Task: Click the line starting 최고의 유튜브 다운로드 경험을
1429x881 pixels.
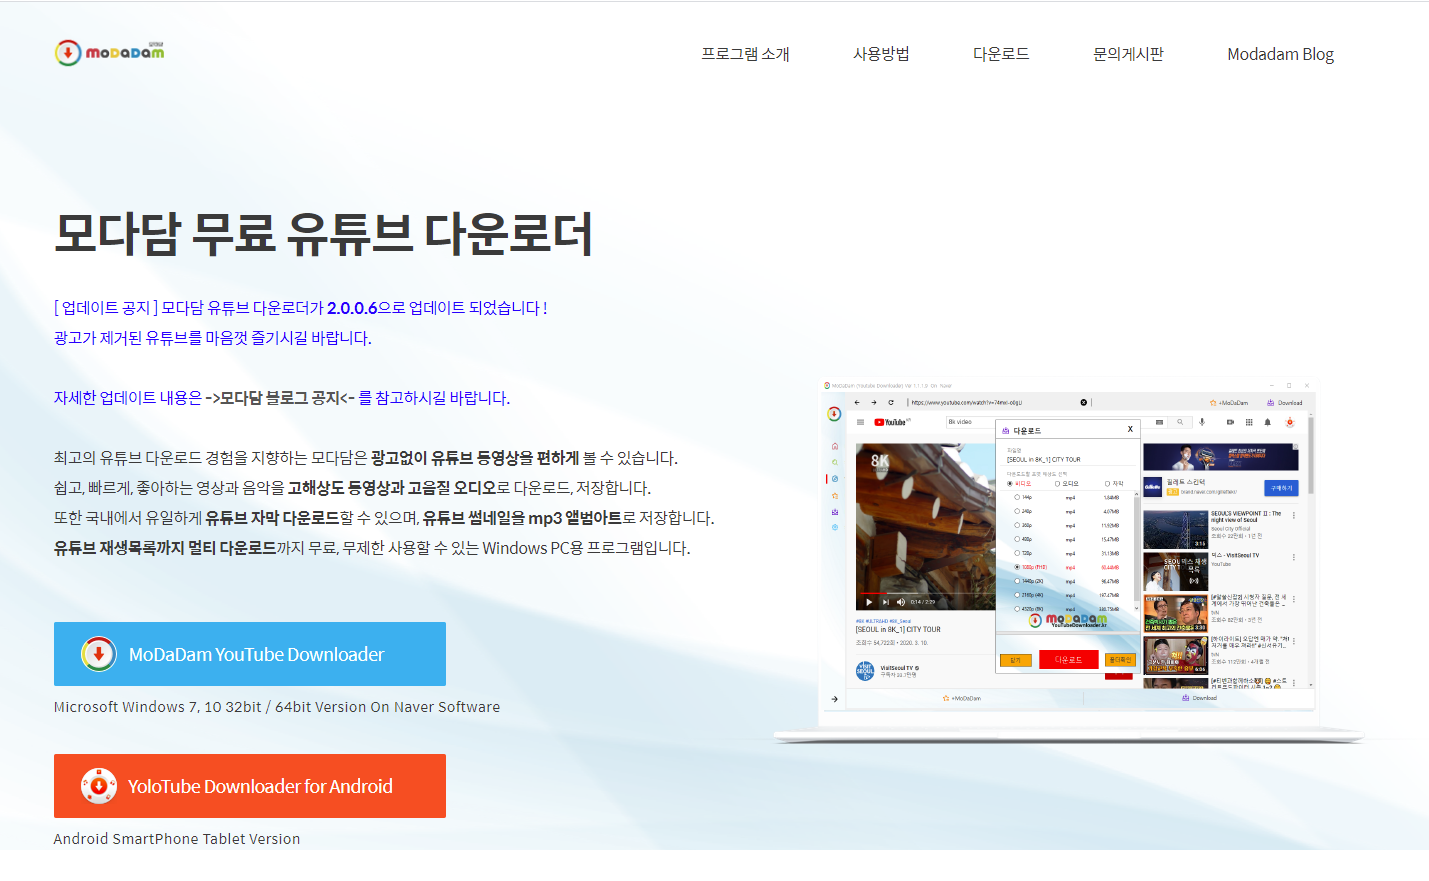Action: click(x=366, y=458)
